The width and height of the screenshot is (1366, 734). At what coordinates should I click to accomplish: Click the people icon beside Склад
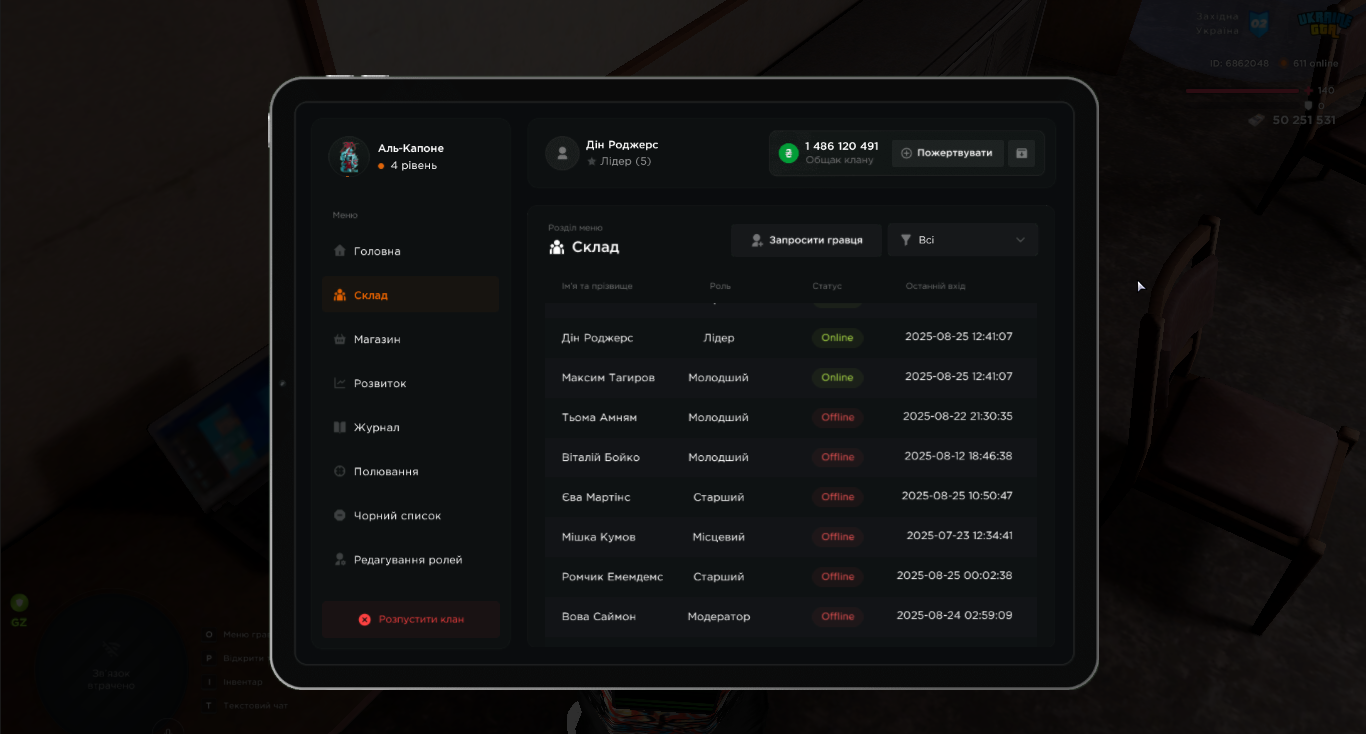(339, 295)
